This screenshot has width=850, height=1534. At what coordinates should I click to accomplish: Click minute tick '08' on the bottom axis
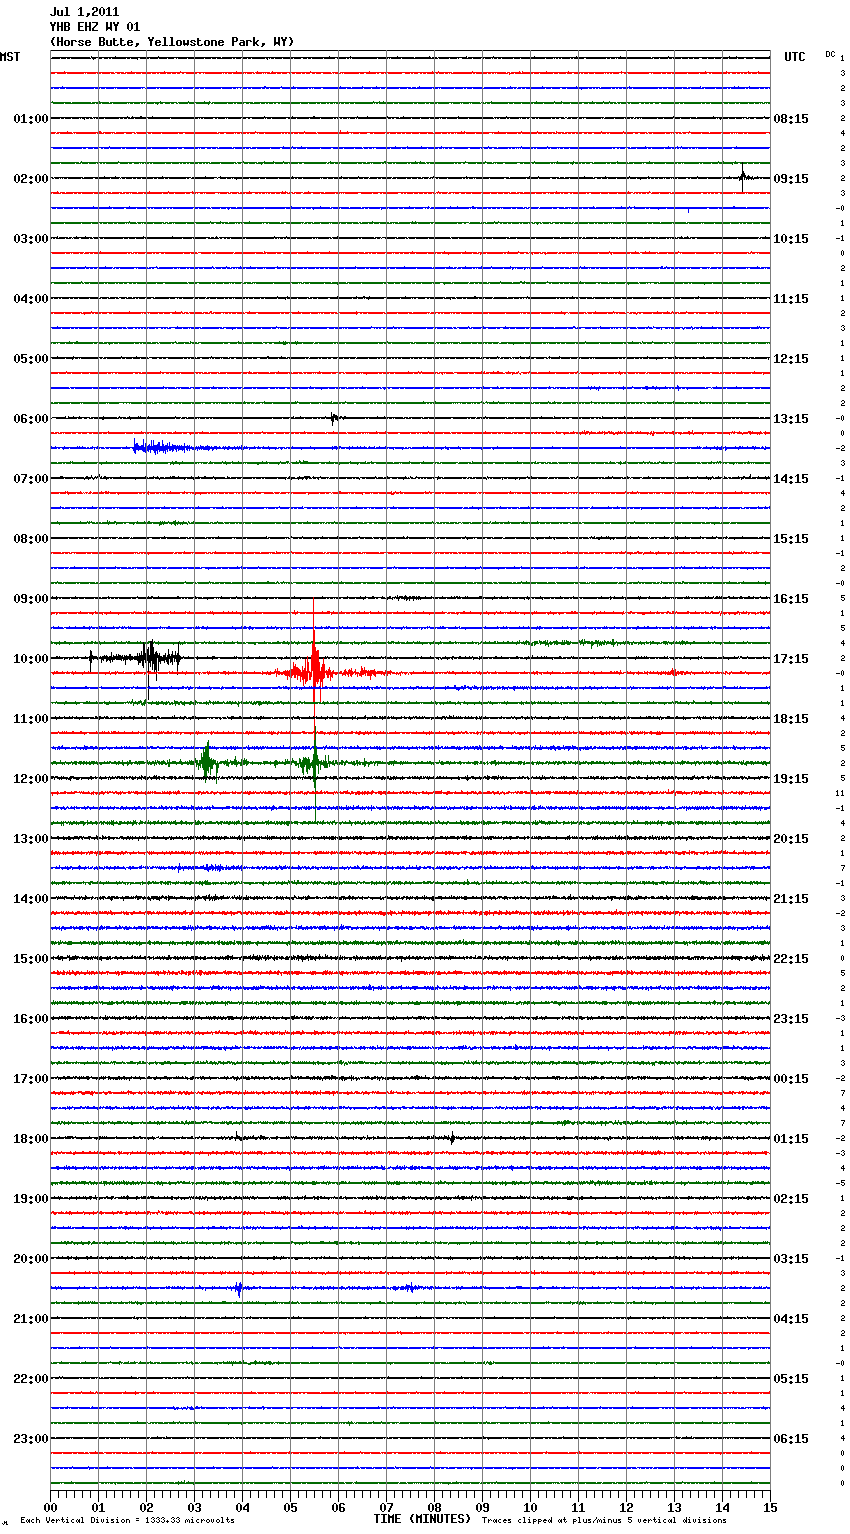coord(434,1507)
